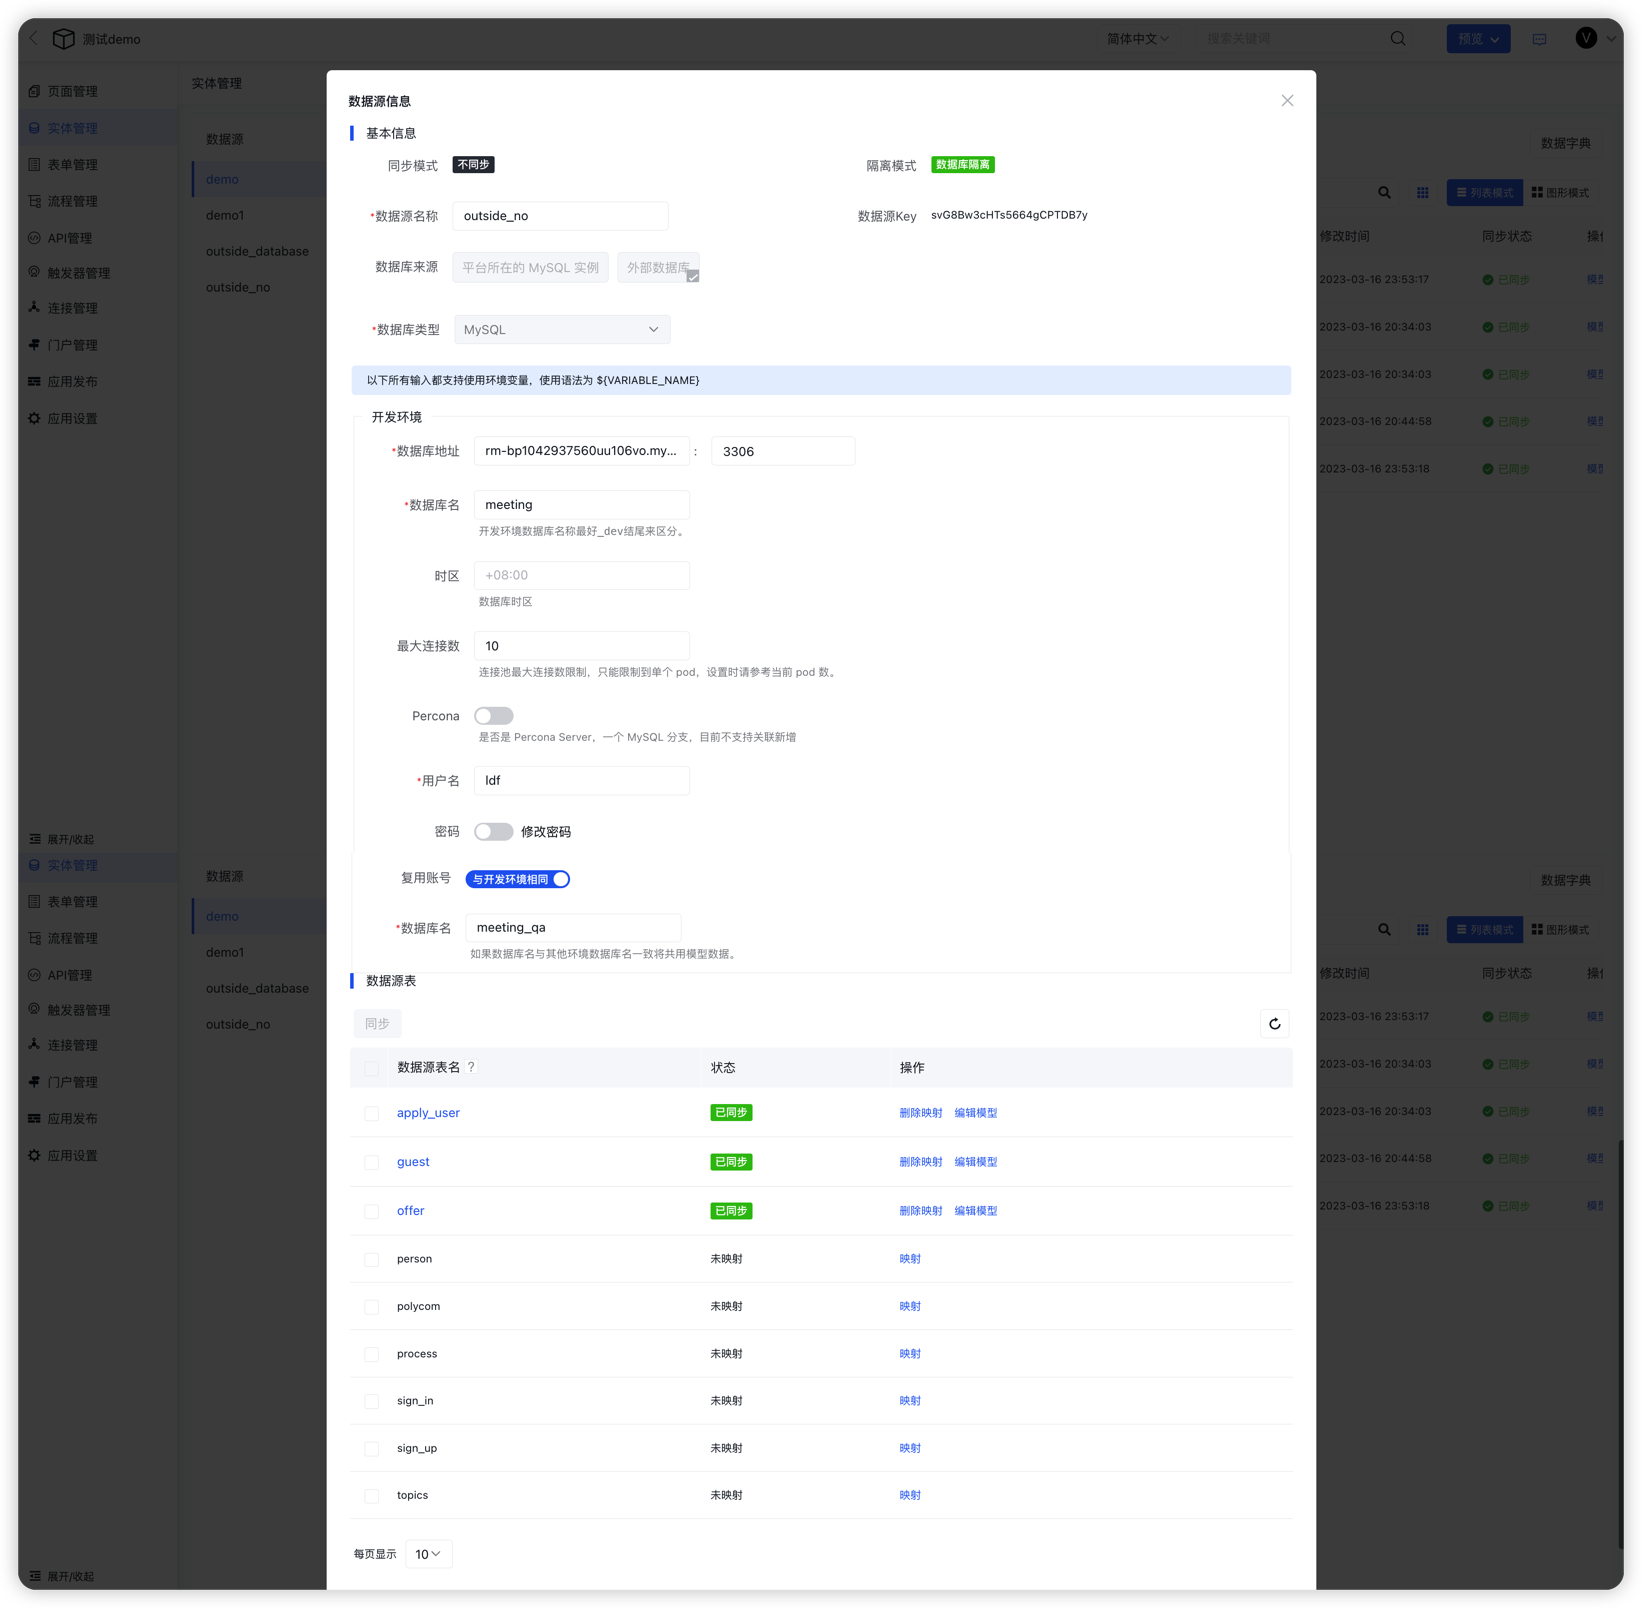Open 表单管理 in the left sidebar

73,165
